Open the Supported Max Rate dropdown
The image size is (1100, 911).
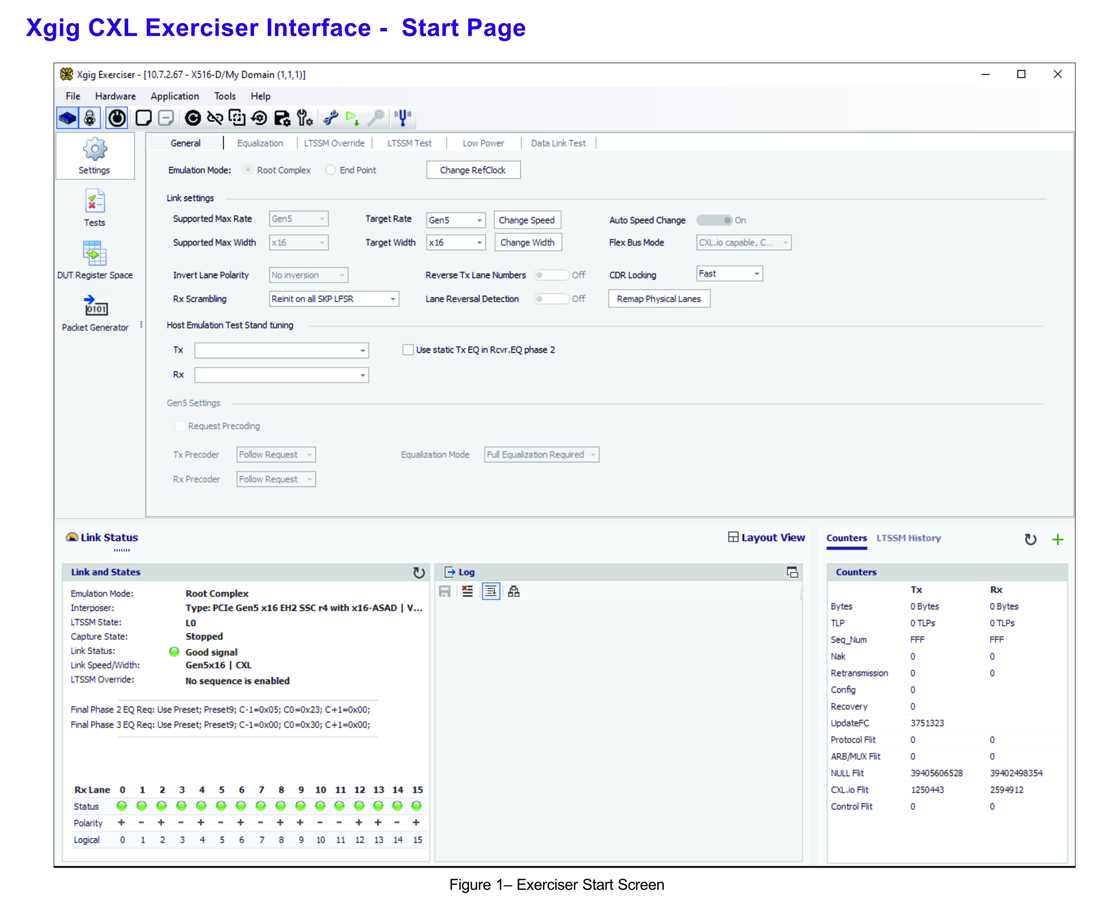pos(298,219)
